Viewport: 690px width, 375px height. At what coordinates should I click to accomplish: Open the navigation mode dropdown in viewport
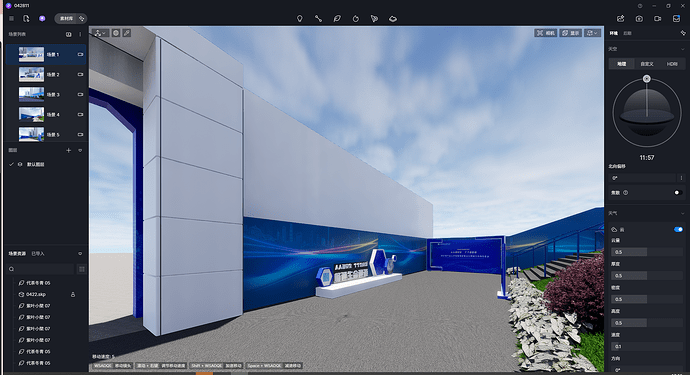[100, 33]
